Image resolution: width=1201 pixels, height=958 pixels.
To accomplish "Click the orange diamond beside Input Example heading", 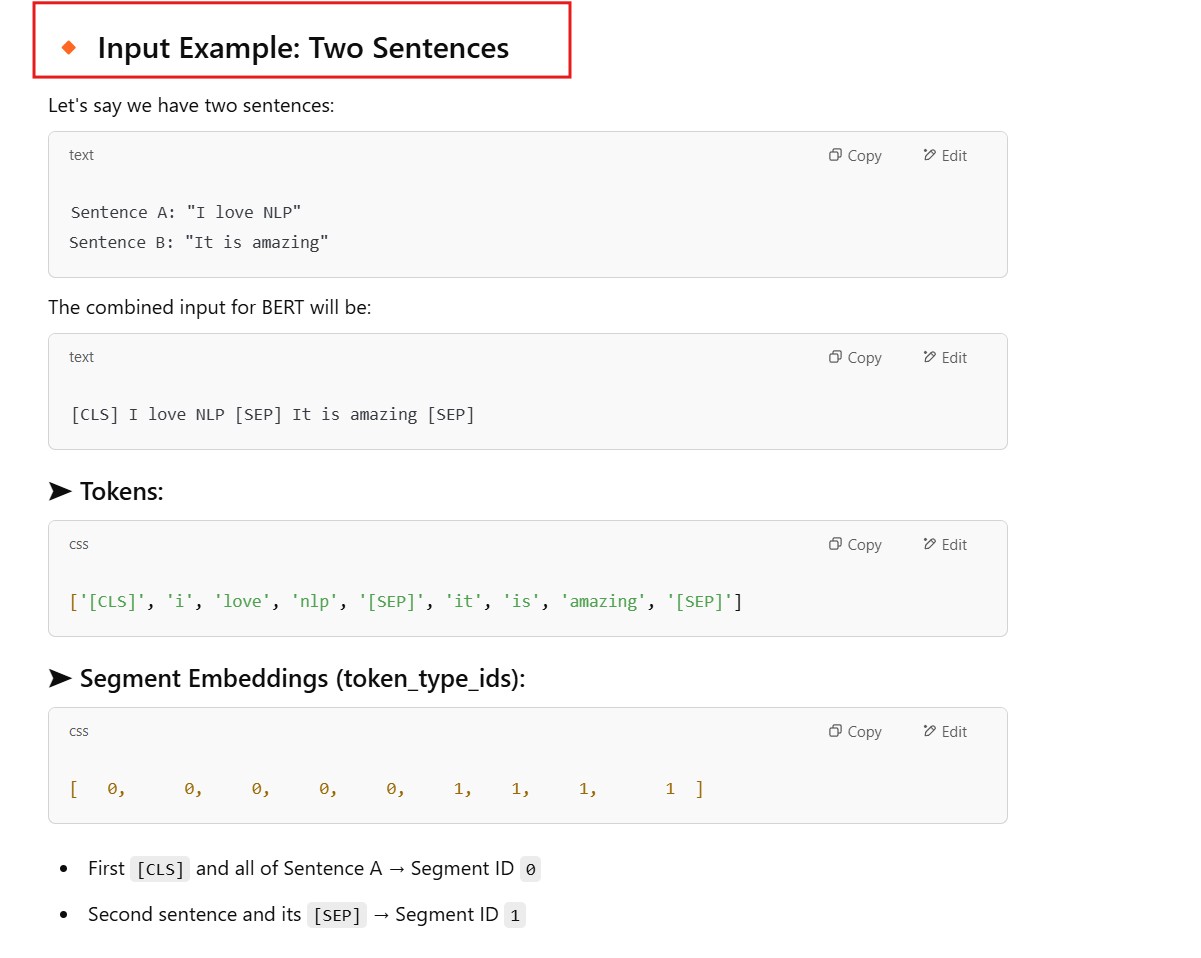I will click(69, 47).
